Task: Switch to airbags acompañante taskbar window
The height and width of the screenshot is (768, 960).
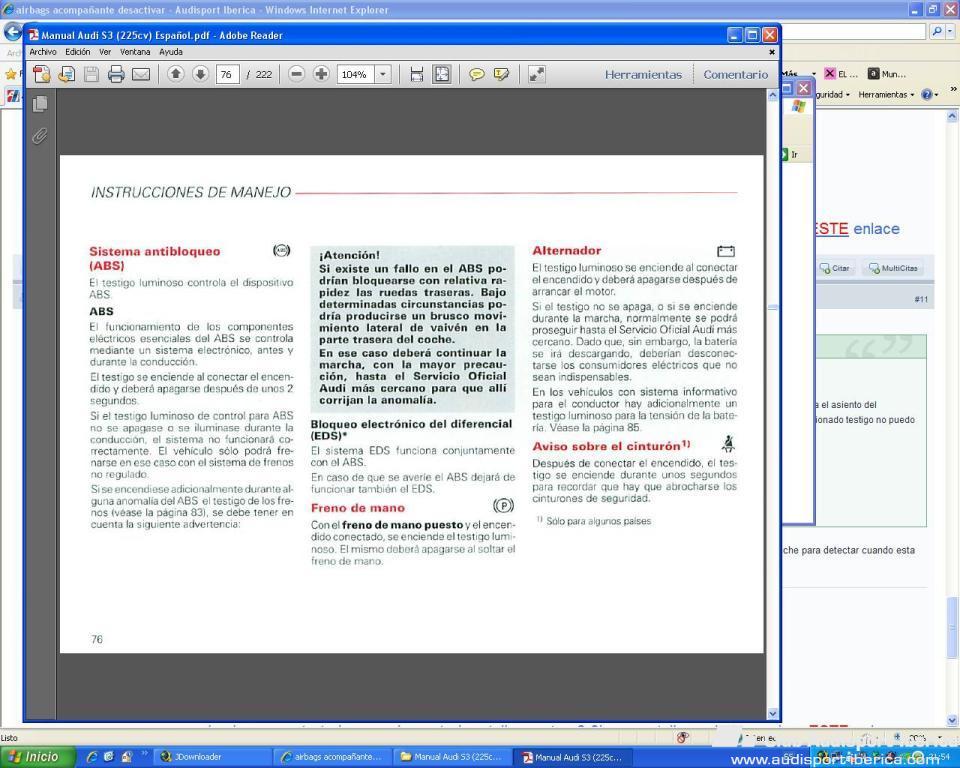Action: click(331, 757)
